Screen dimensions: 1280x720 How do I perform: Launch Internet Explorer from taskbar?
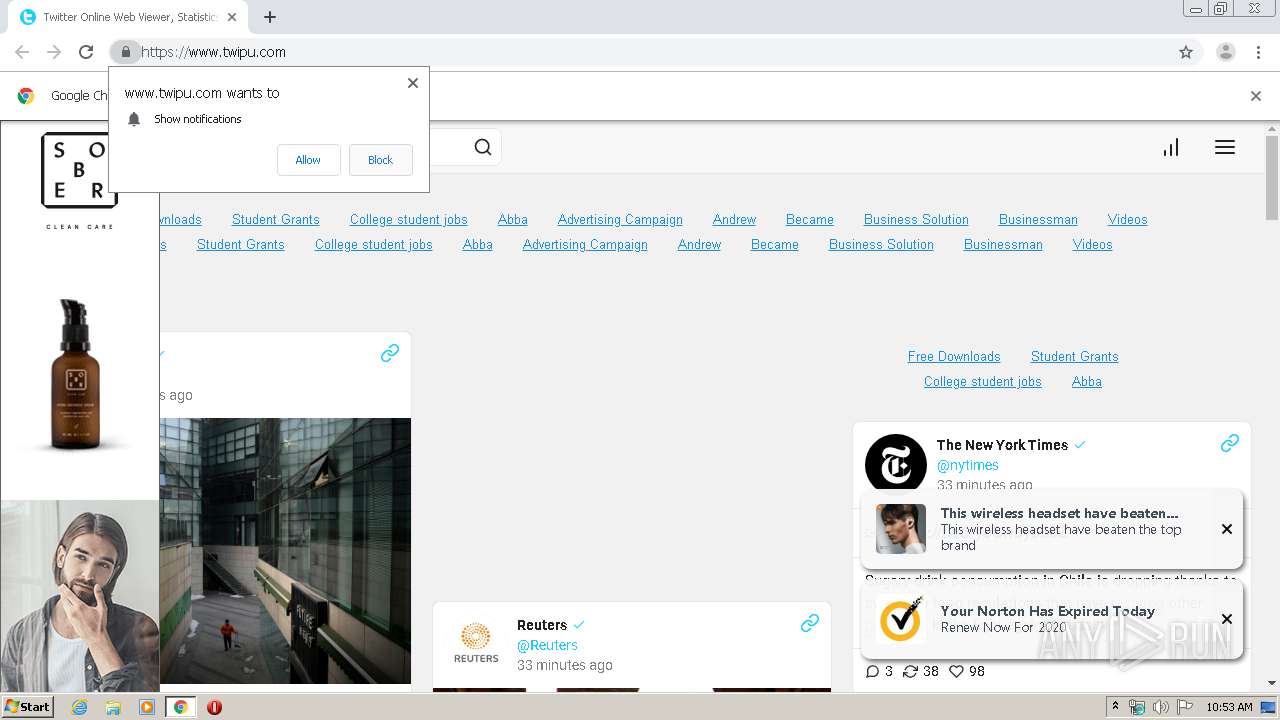[79, 707]
